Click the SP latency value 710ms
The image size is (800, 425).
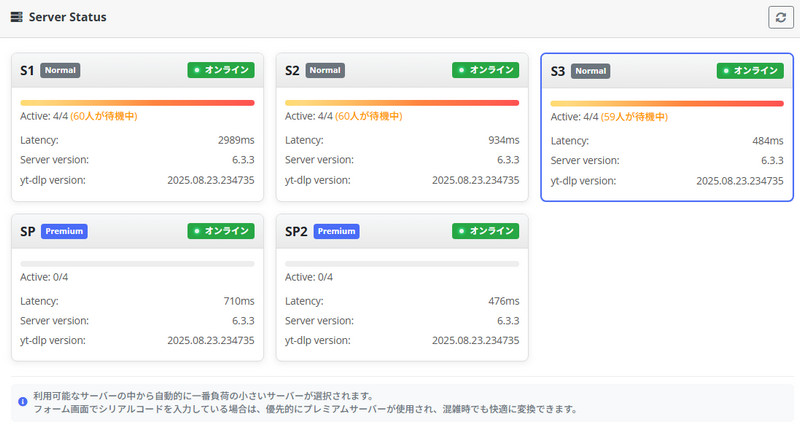pyautogui.click(x=239, y=301)
